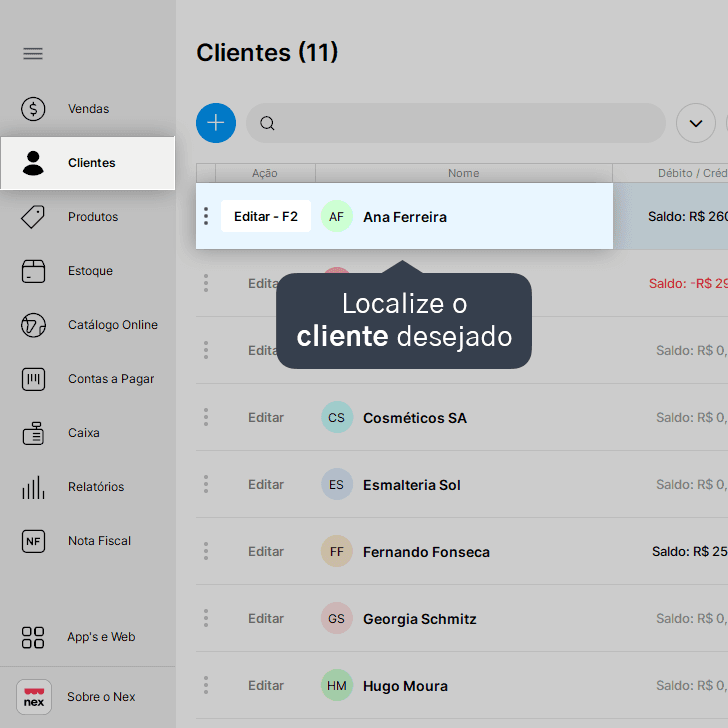Open Estoque section
This screenshot has height=728, width=728.
90,271
